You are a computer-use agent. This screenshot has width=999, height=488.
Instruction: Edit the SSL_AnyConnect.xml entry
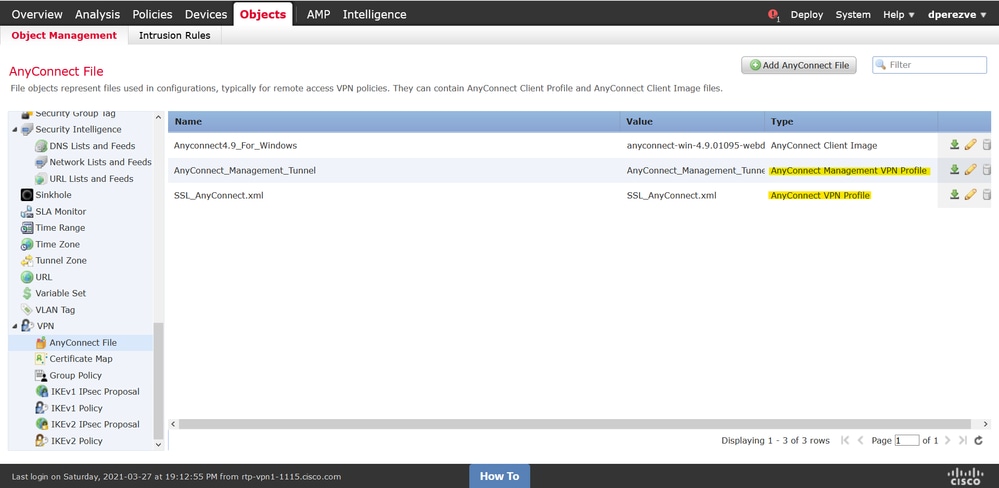point(970,194)
